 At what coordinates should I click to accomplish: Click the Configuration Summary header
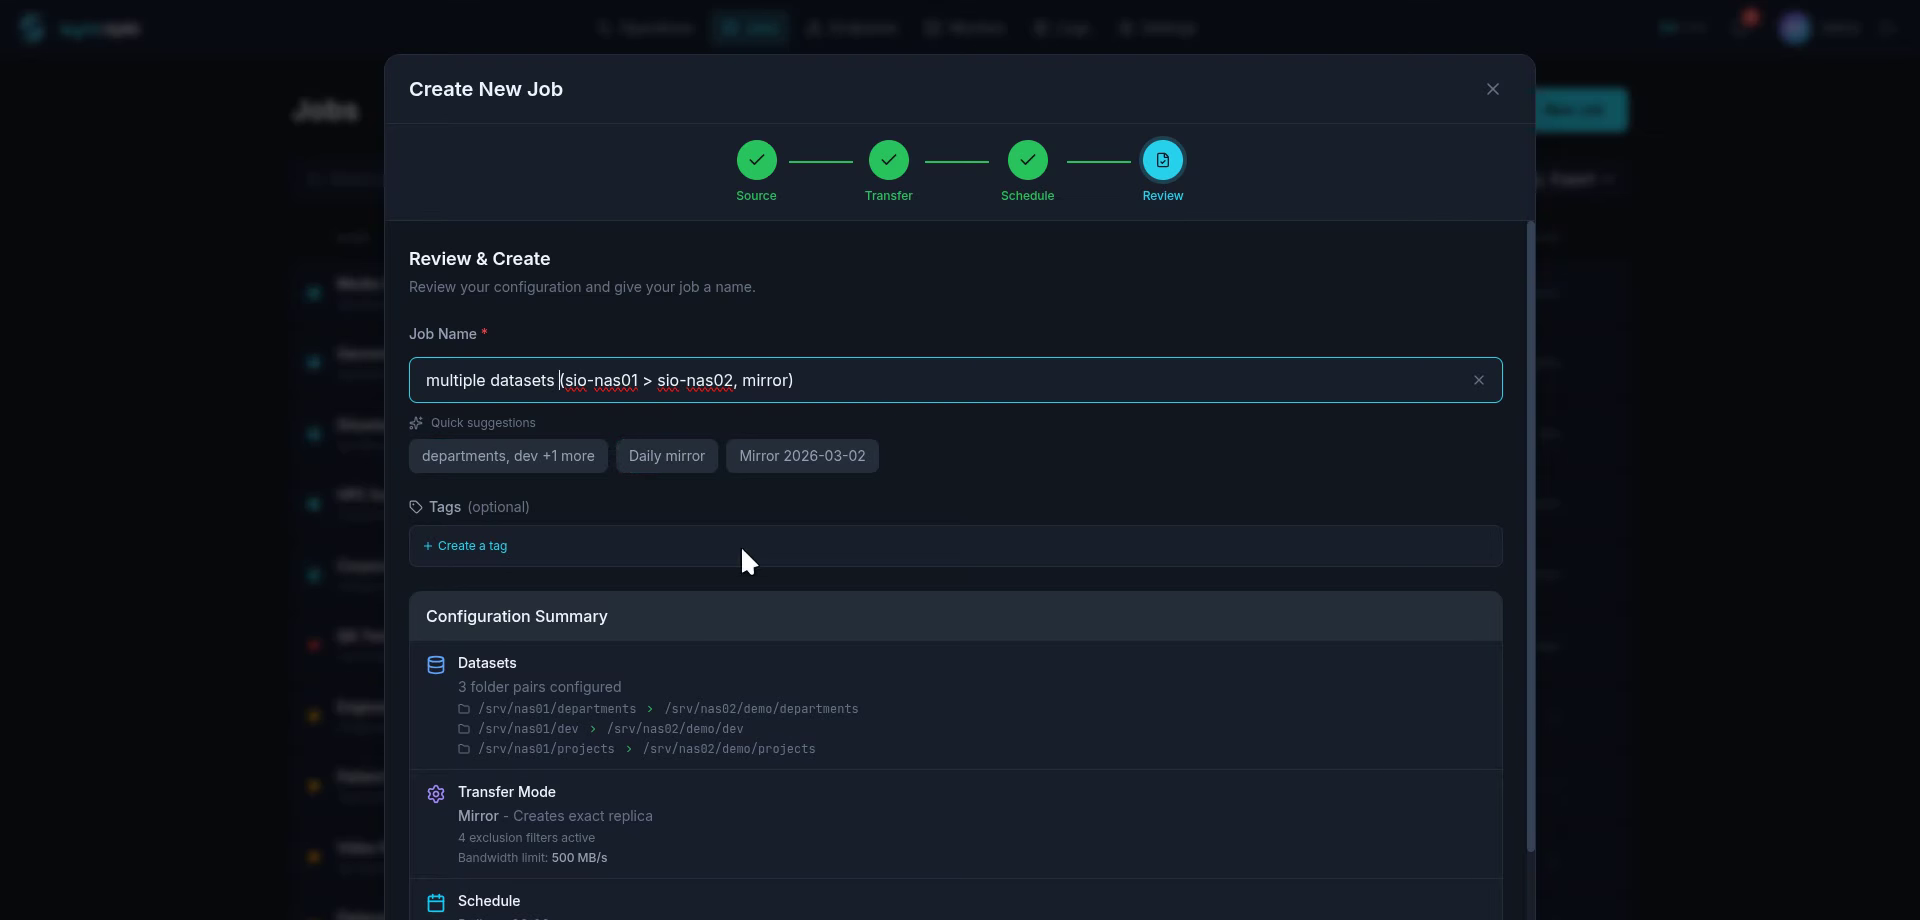point(955,616)
